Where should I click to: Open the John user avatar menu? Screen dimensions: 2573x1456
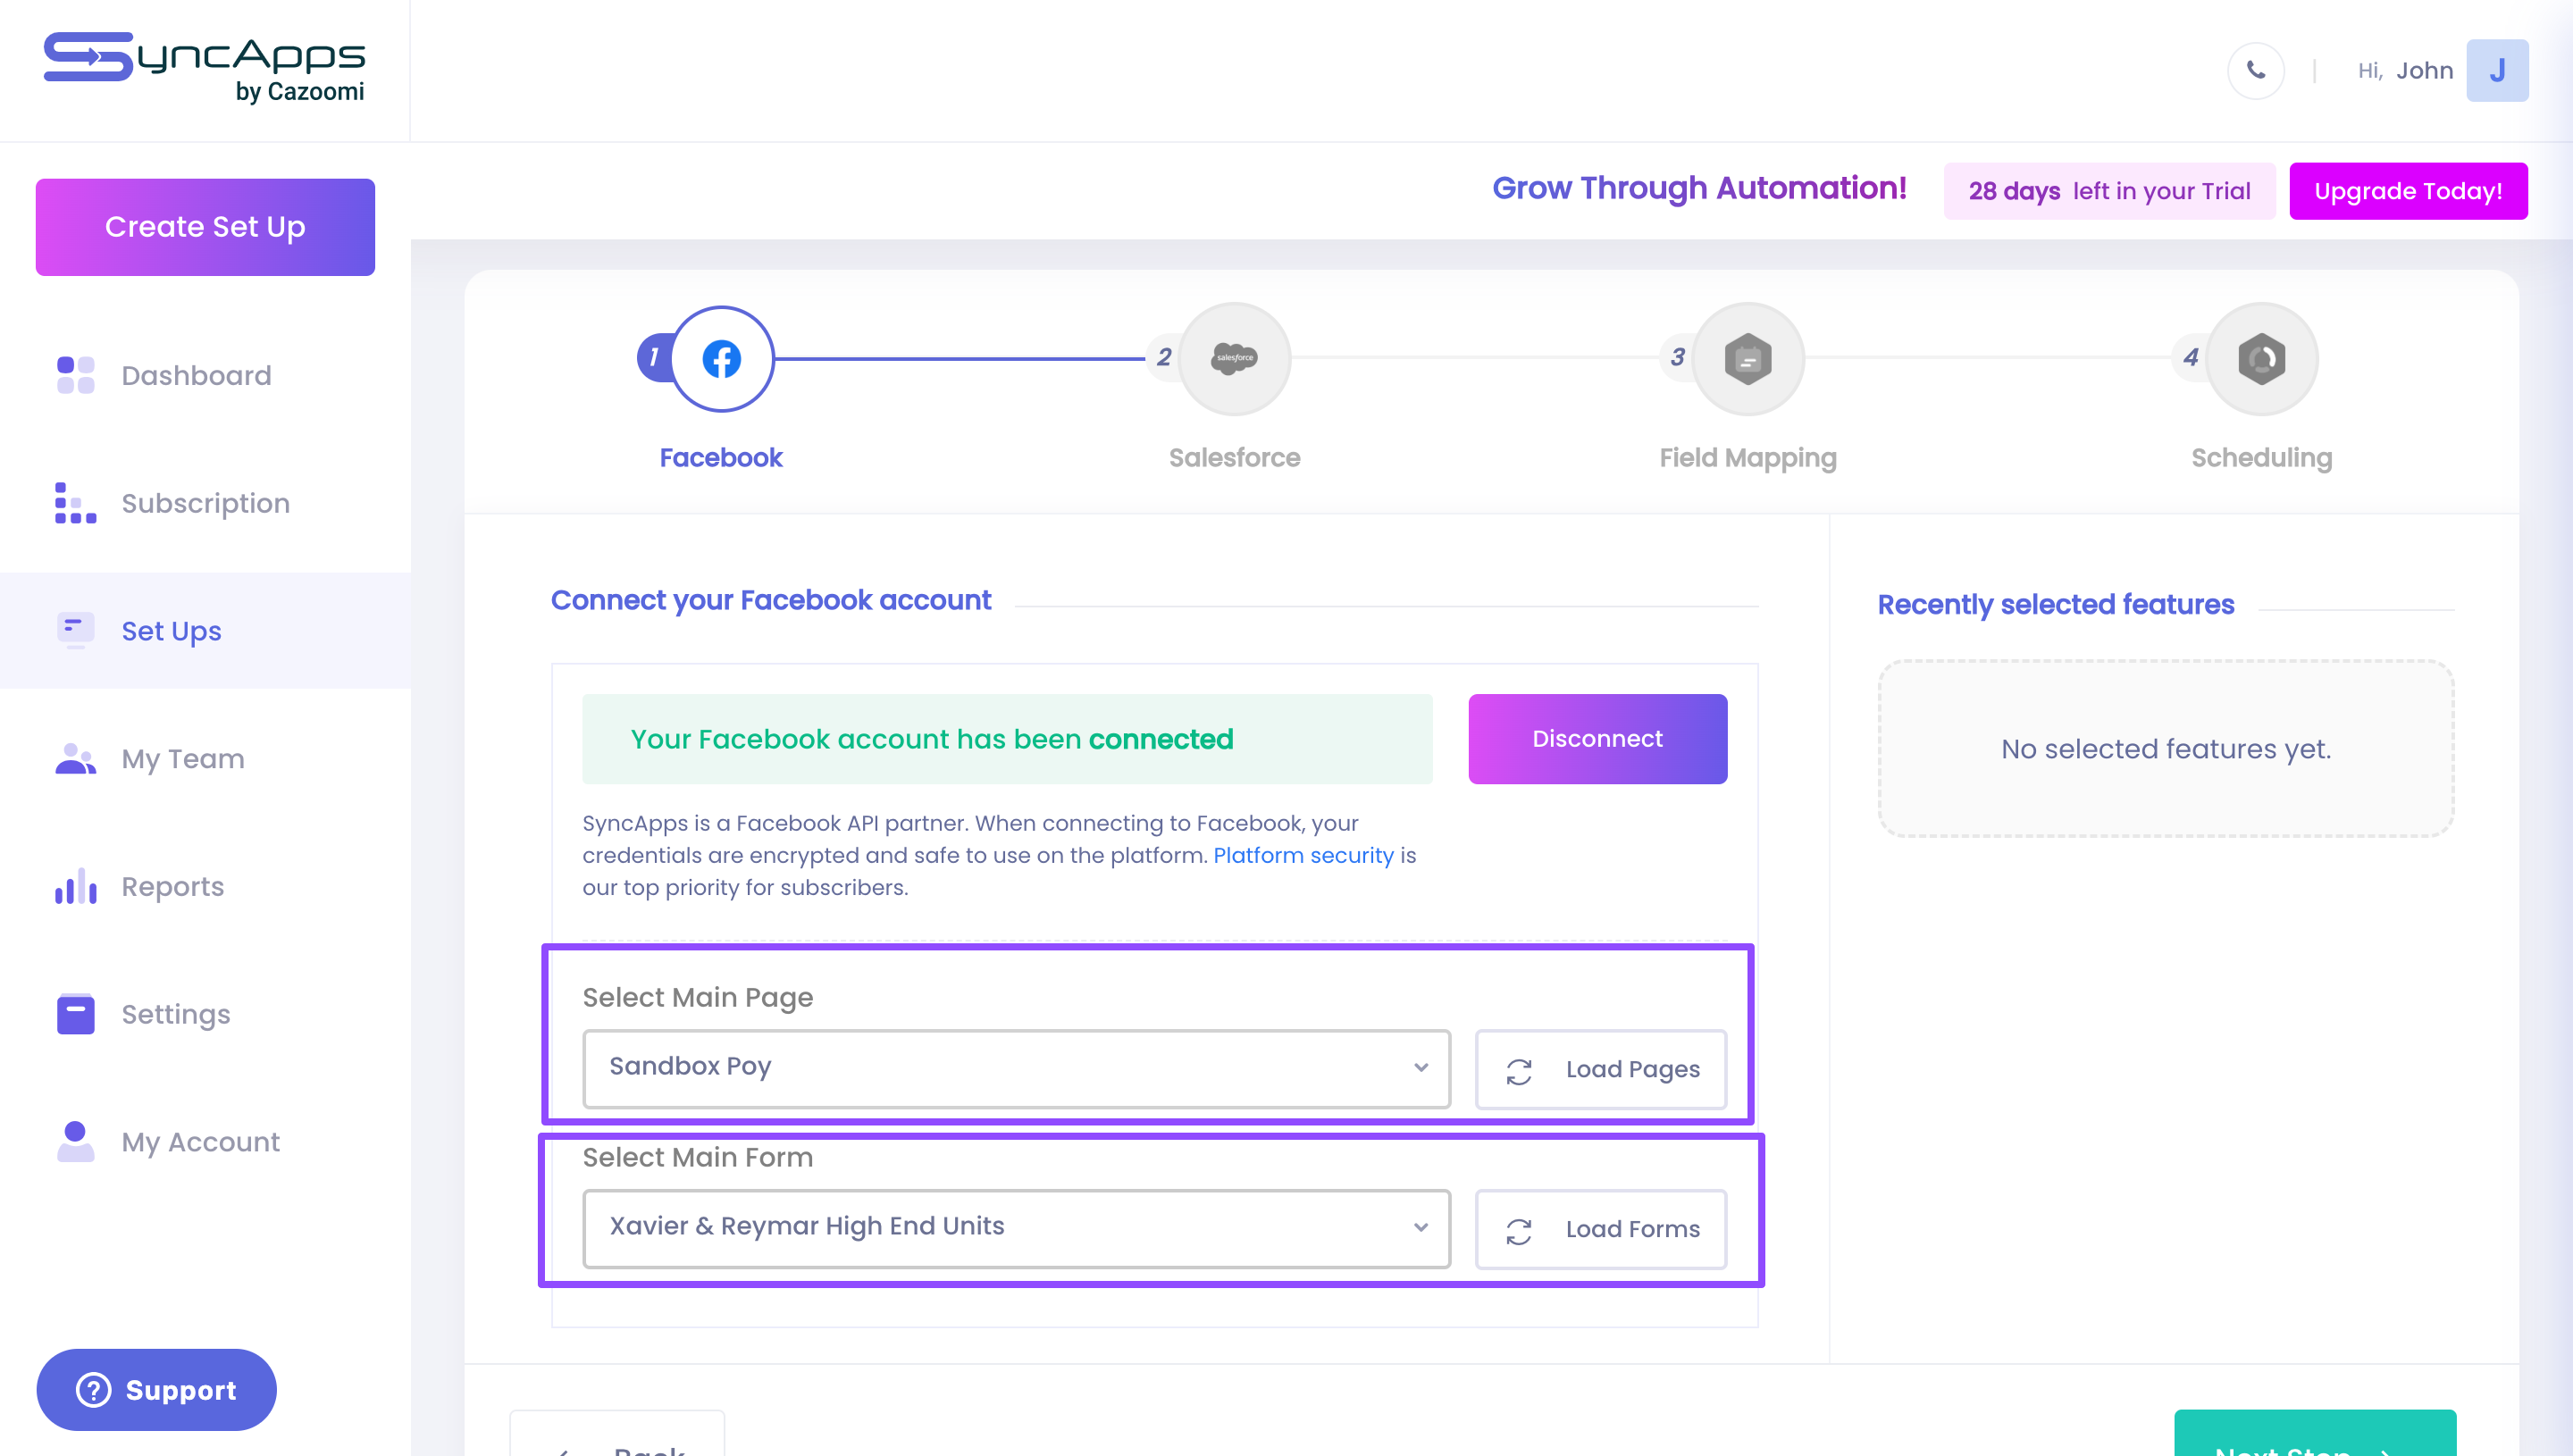coord(2497,70)
